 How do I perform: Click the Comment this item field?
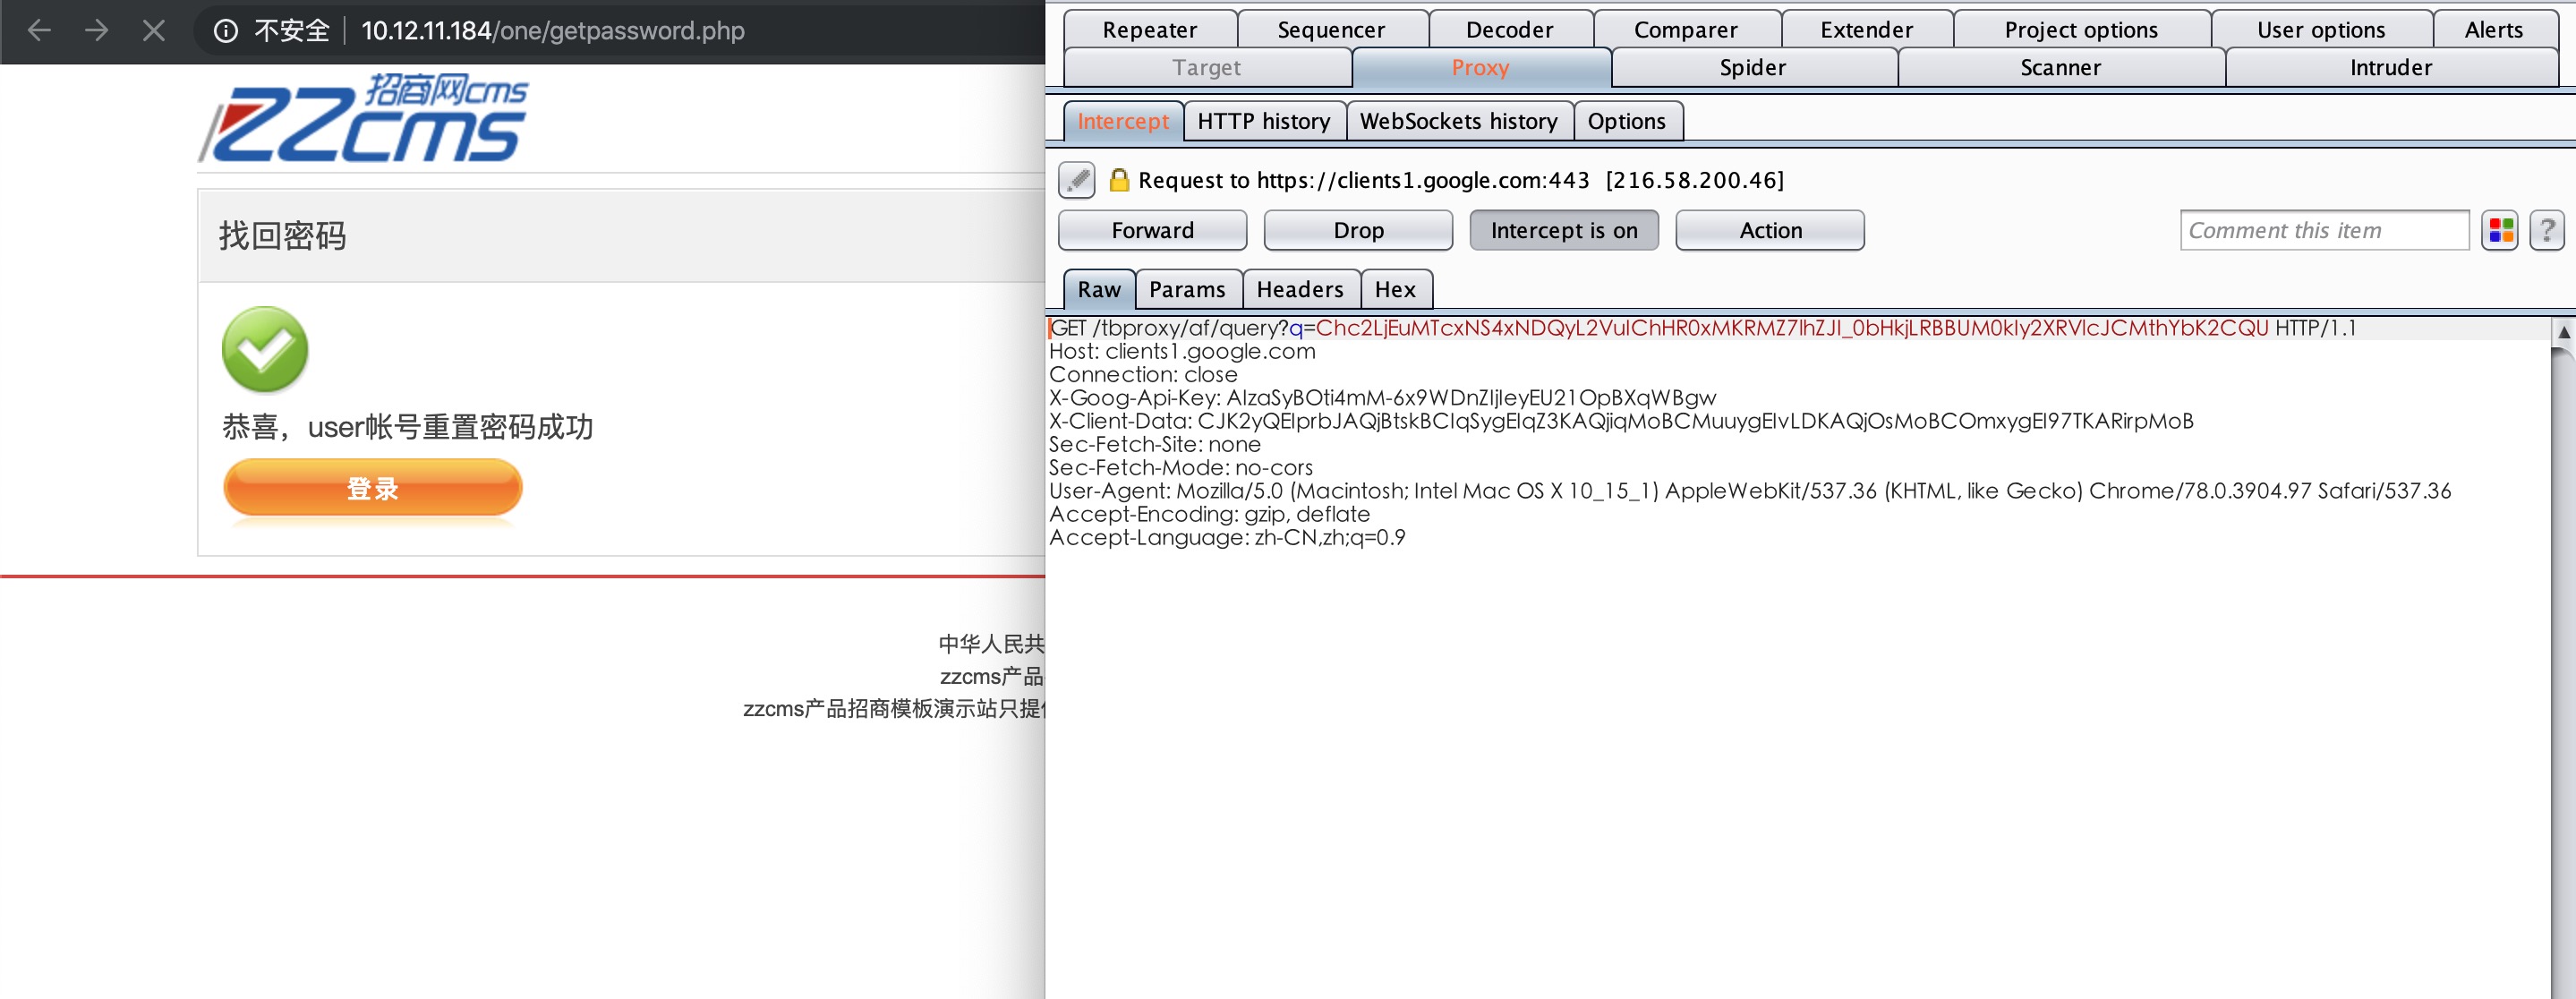(x=2323, y=230)
